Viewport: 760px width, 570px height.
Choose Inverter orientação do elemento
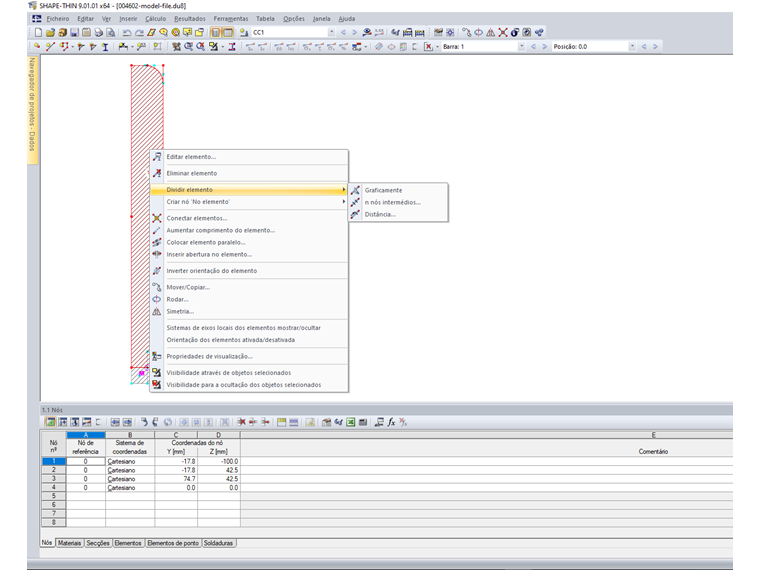pos(249,271)
